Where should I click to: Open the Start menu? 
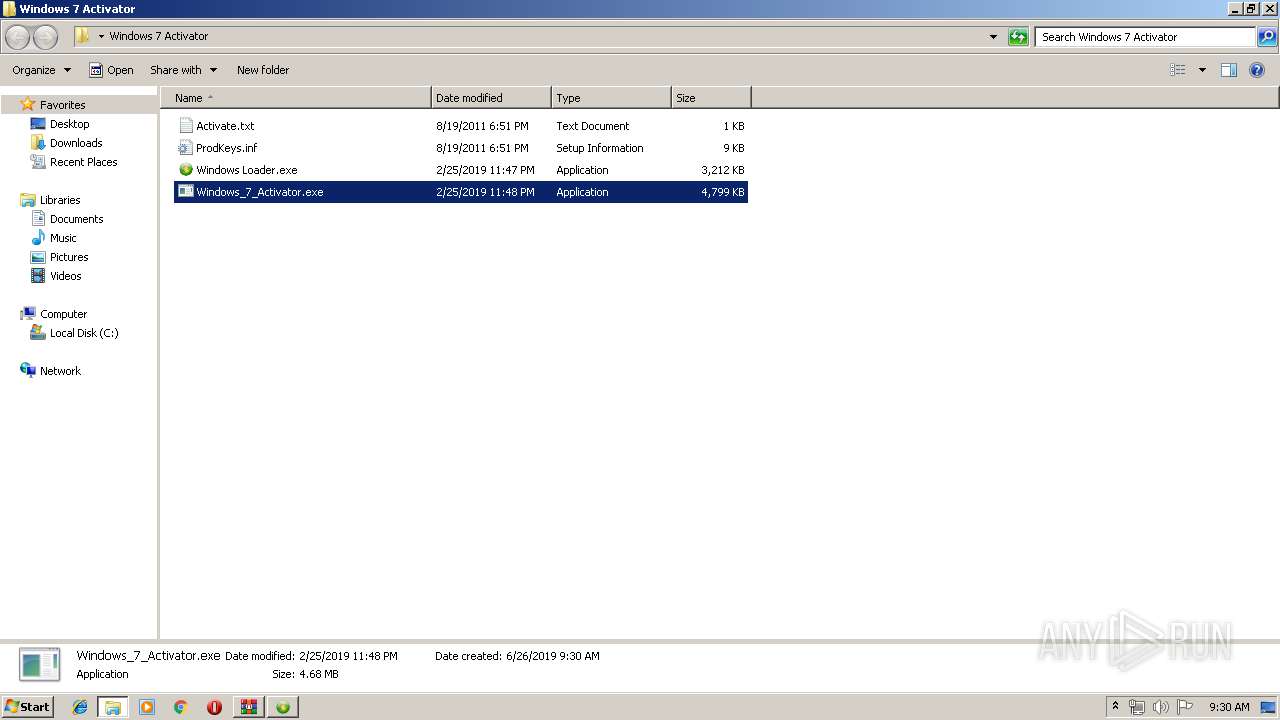click(x=27, y=707)
